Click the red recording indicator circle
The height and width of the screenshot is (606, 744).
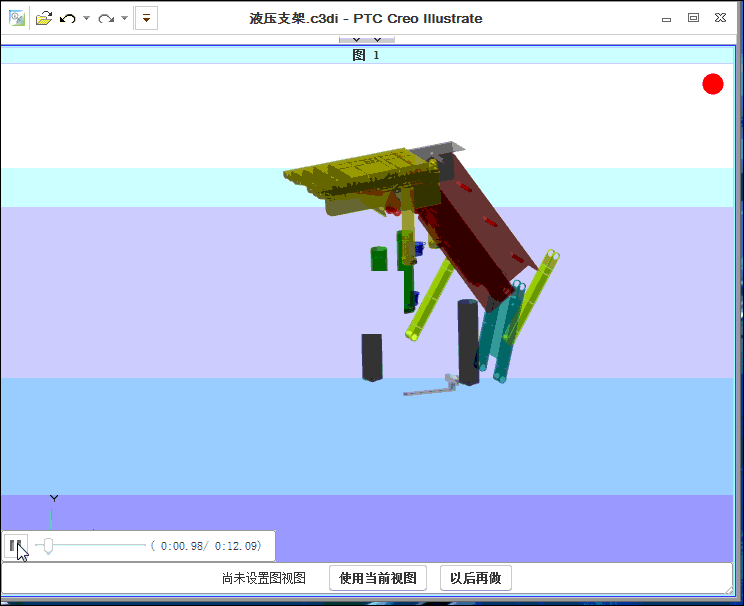[x=713, y=84]
